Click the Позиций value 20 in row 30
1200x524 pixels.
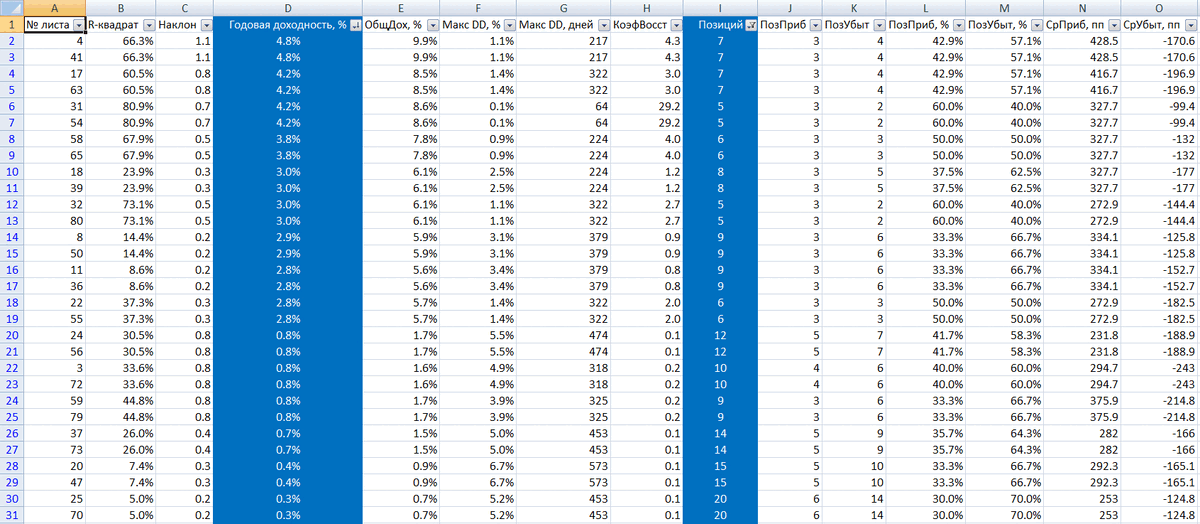721,499
